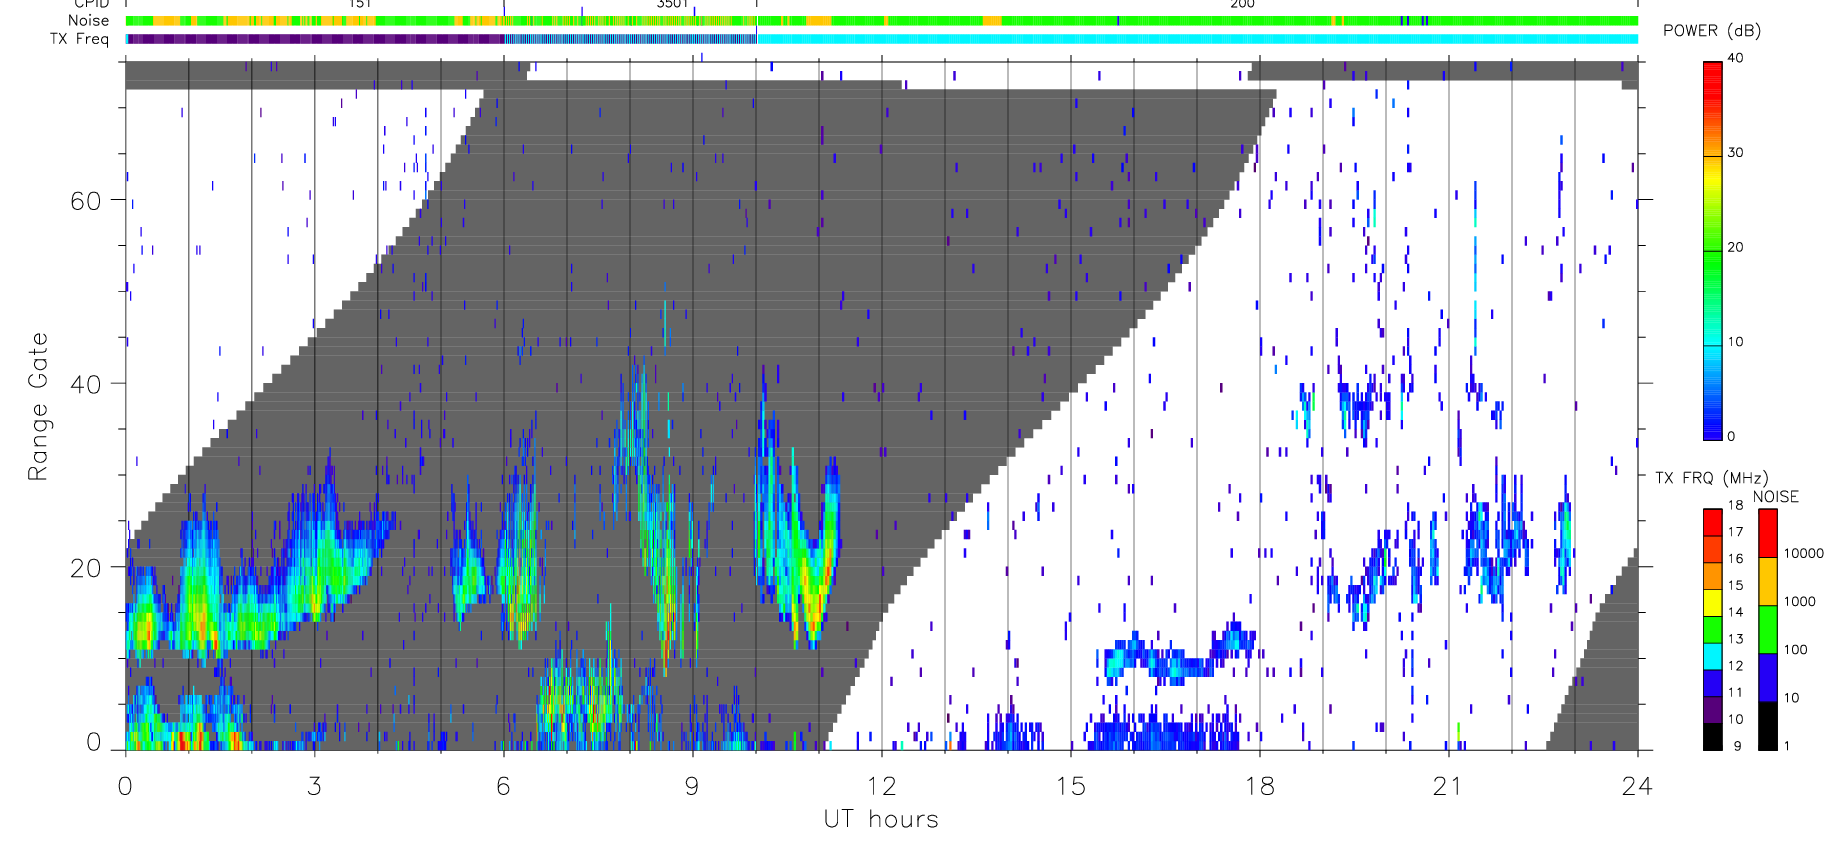Click the 16 MHz label on TX FRQ scale
The width and height of the screenshot is (1843, 850).
point(1735,558)
